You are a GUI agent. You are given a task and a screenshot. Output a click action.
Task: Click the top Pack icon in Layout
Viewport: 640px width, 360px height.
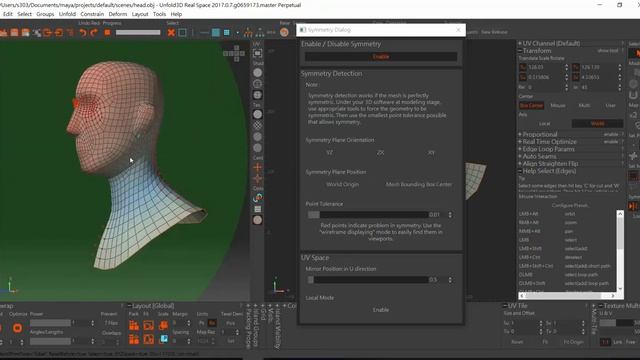tap(134, 325)
